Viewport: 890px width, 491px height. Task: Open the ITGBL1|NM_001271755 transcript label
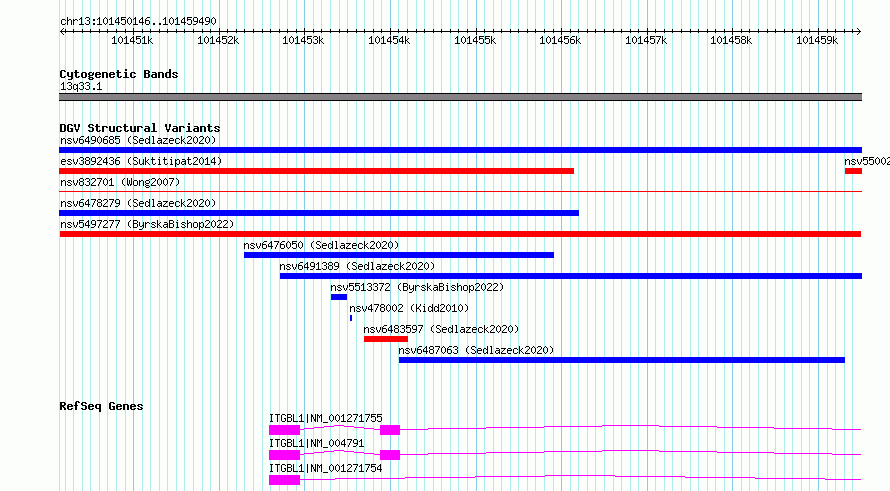(326, 418)
